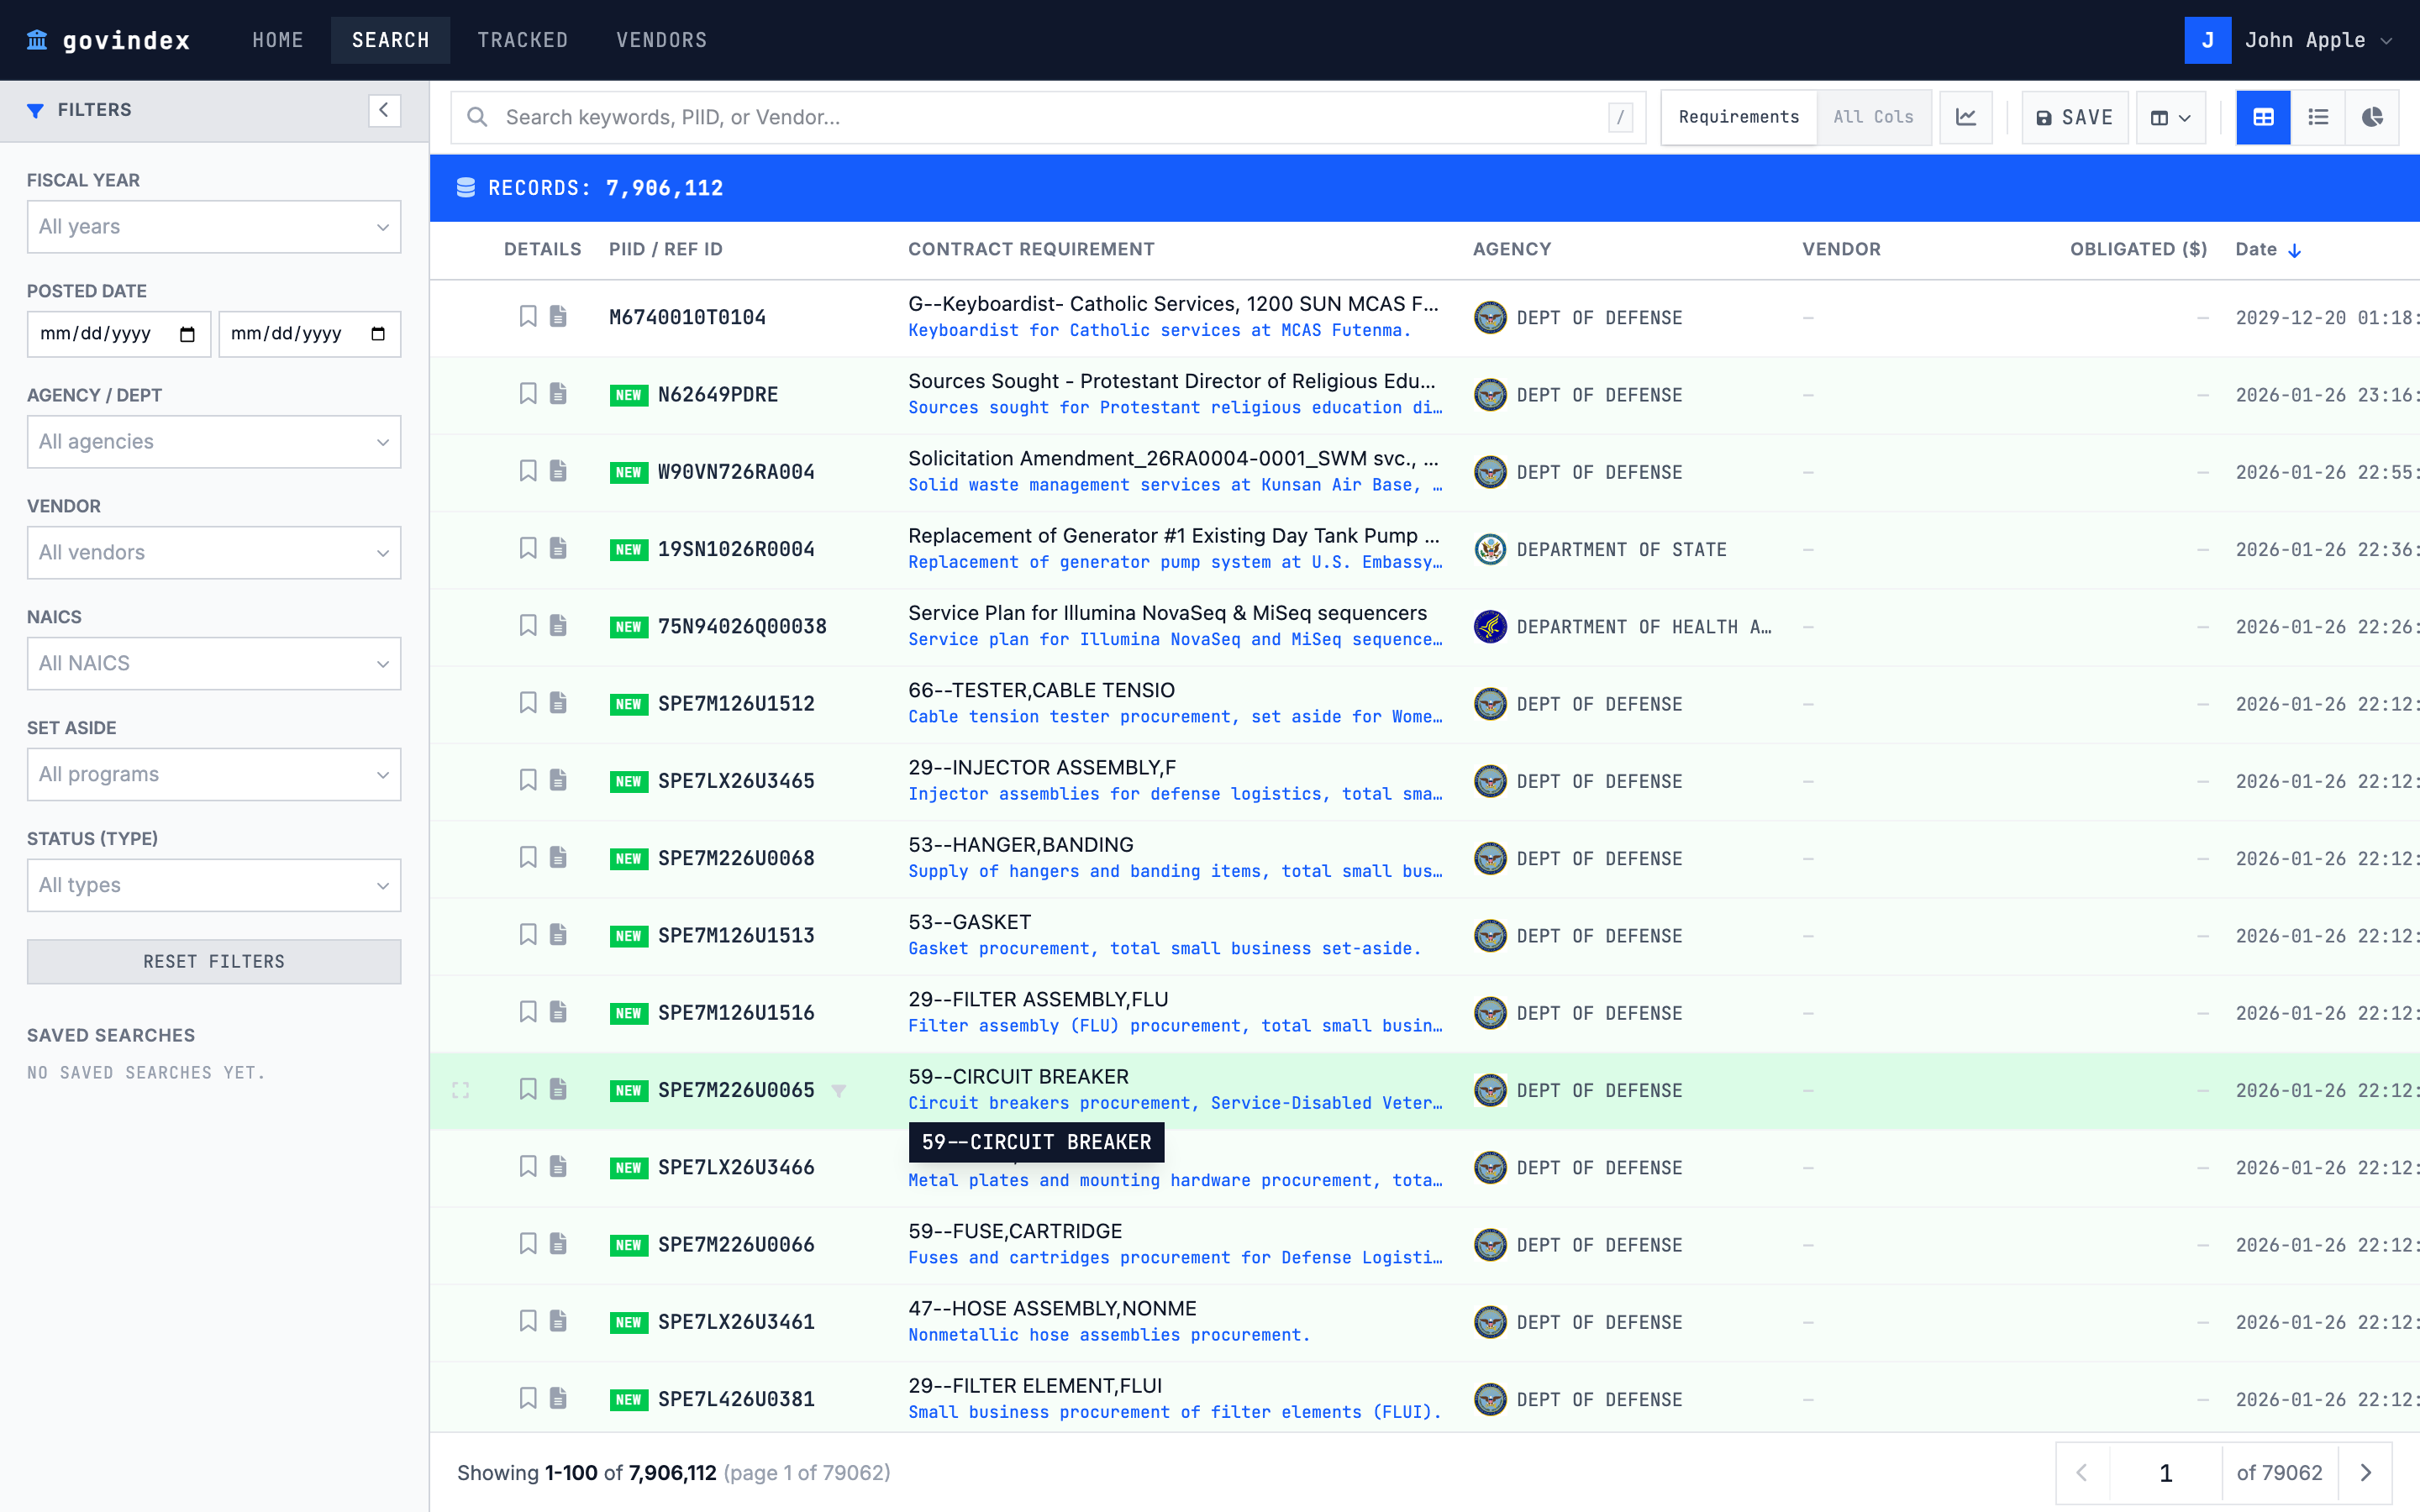Click the RESET FILTERS button
The width and height of the screenshot is (2420, 1512).
point(213,961)
